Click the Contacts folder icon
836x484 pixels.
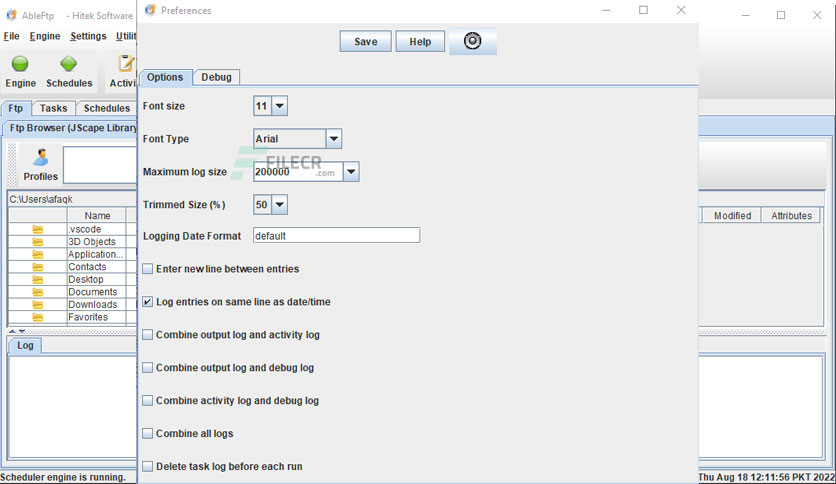37,267
